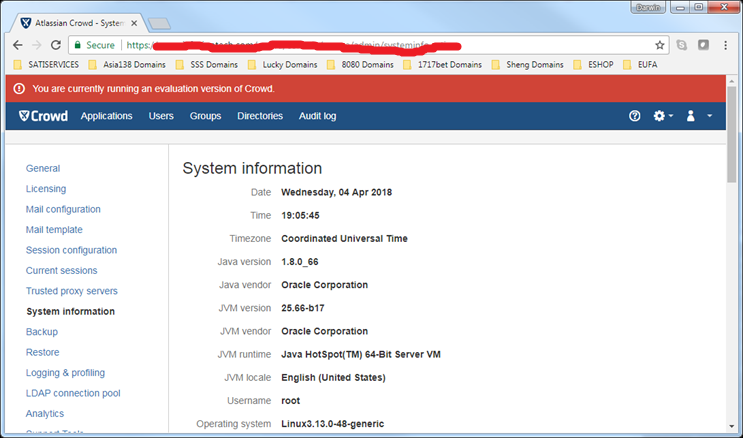Open Session configuration in sidebar
Screen dimensions: 743x438
pos(71,250)
